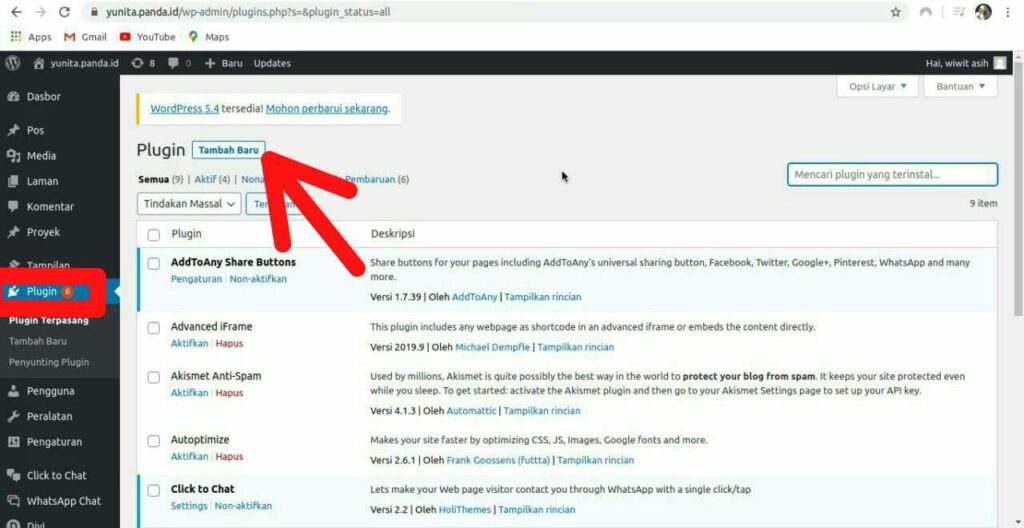
Task: Open Click to Chat in the sidebar
Action: [59, 475]
